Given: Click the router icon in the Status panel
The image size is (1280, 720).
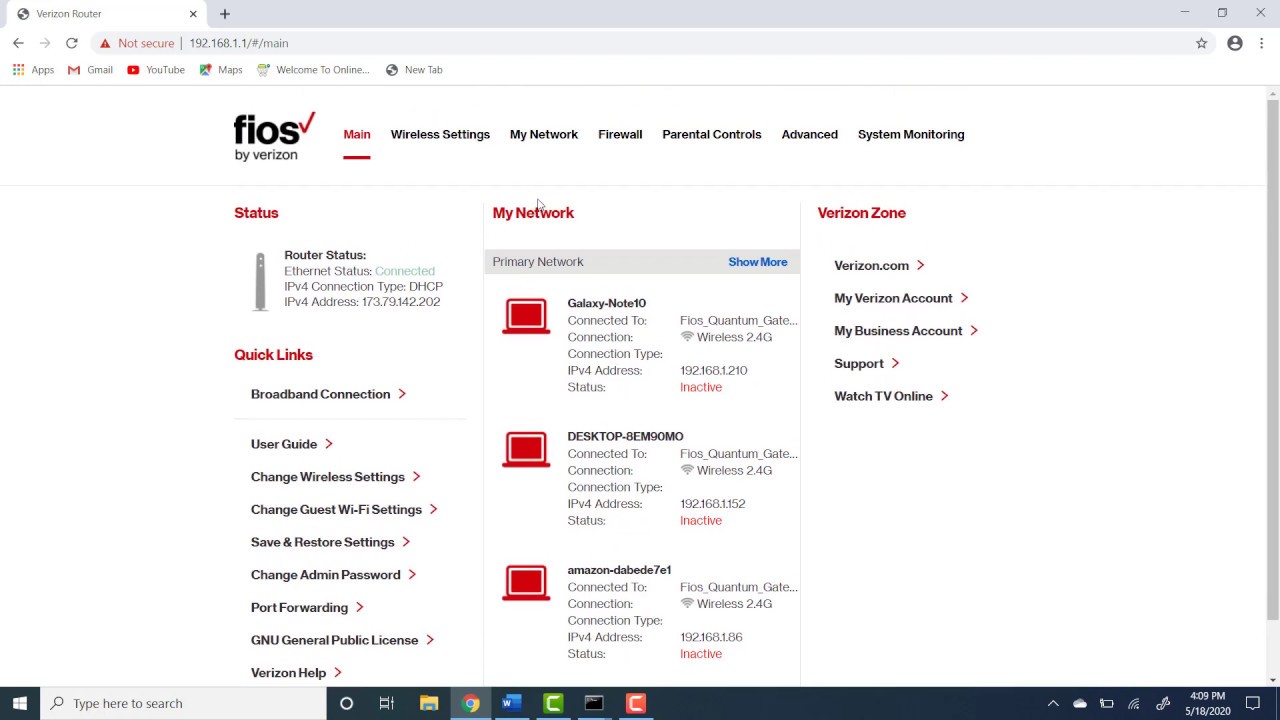Looking at the screenshot, I should (259, 281).
